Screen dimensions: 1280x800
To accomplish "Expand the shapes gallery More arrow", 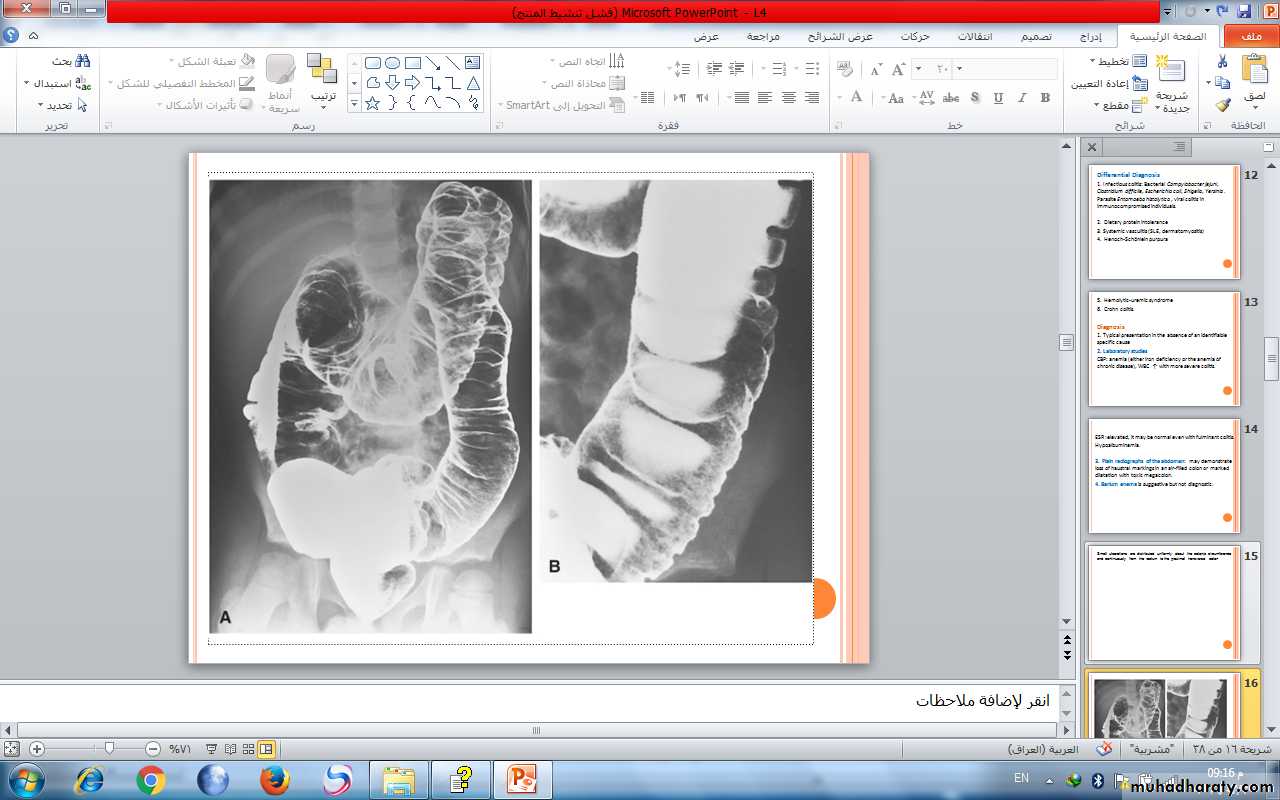I will [354, 103].
